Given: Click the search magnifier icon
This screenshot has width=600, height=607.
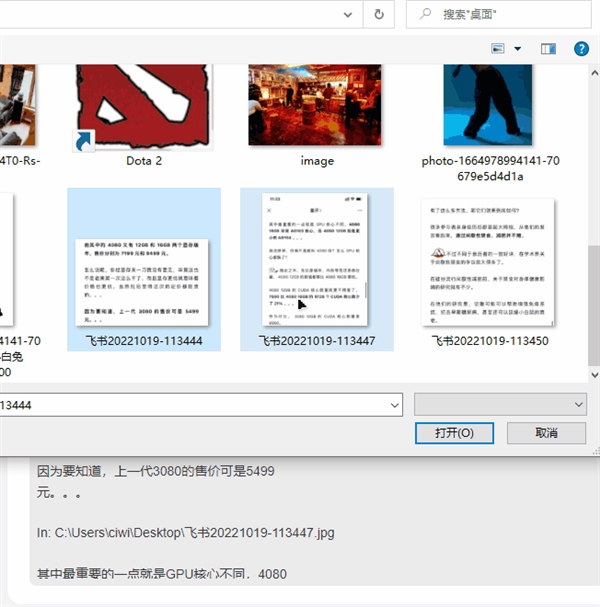Looking at the screenshot, I should (x=426, y=15).
